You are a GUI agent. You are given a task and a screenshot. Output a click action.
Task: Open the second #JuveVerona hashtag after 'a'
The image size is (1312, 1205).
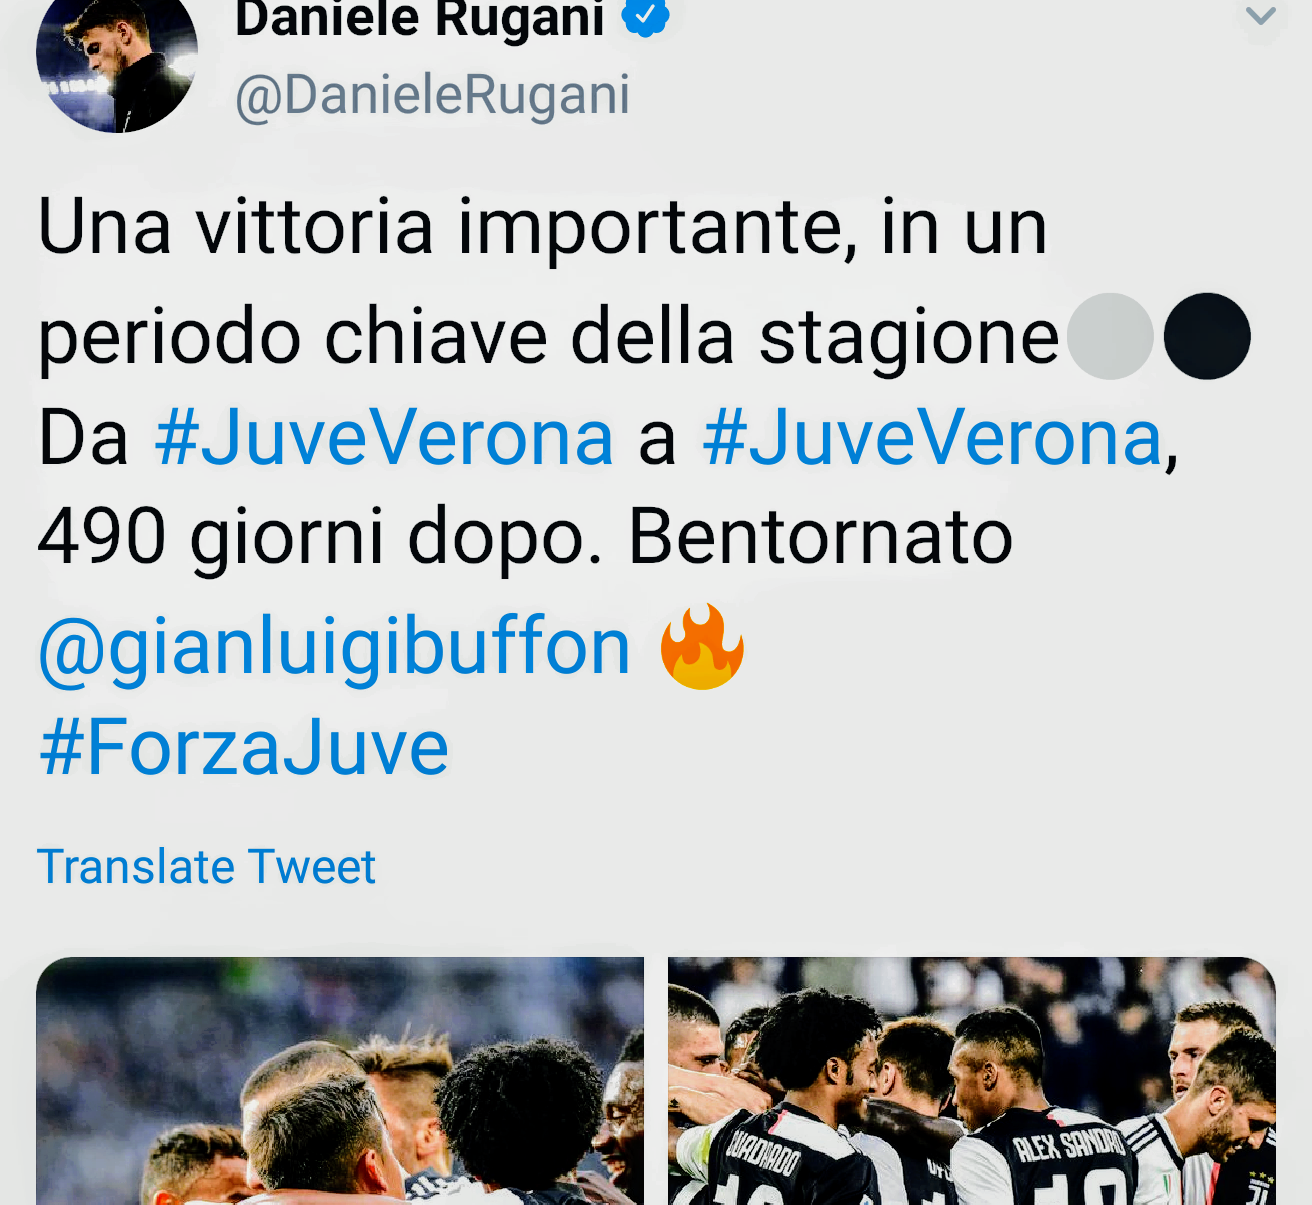(933, 437)
